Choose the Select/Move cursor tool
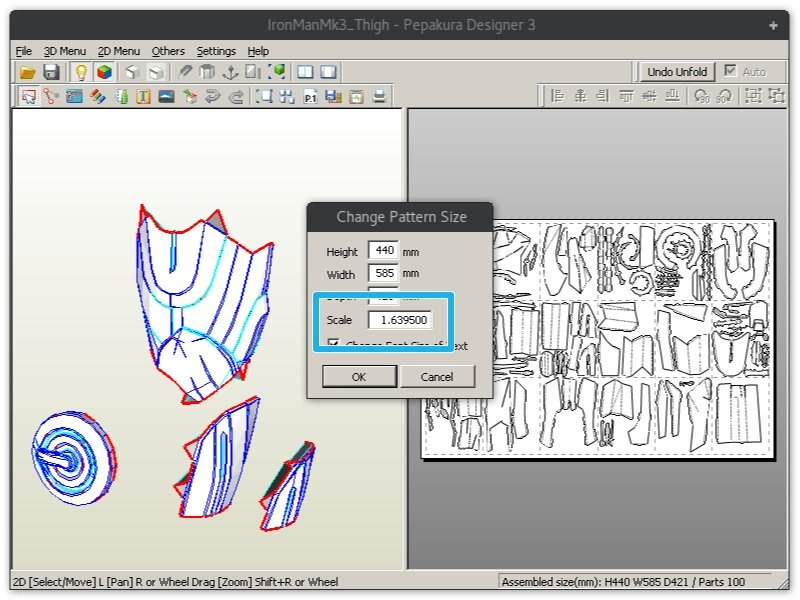Viewport: 800px width, 600px height. 28,96
